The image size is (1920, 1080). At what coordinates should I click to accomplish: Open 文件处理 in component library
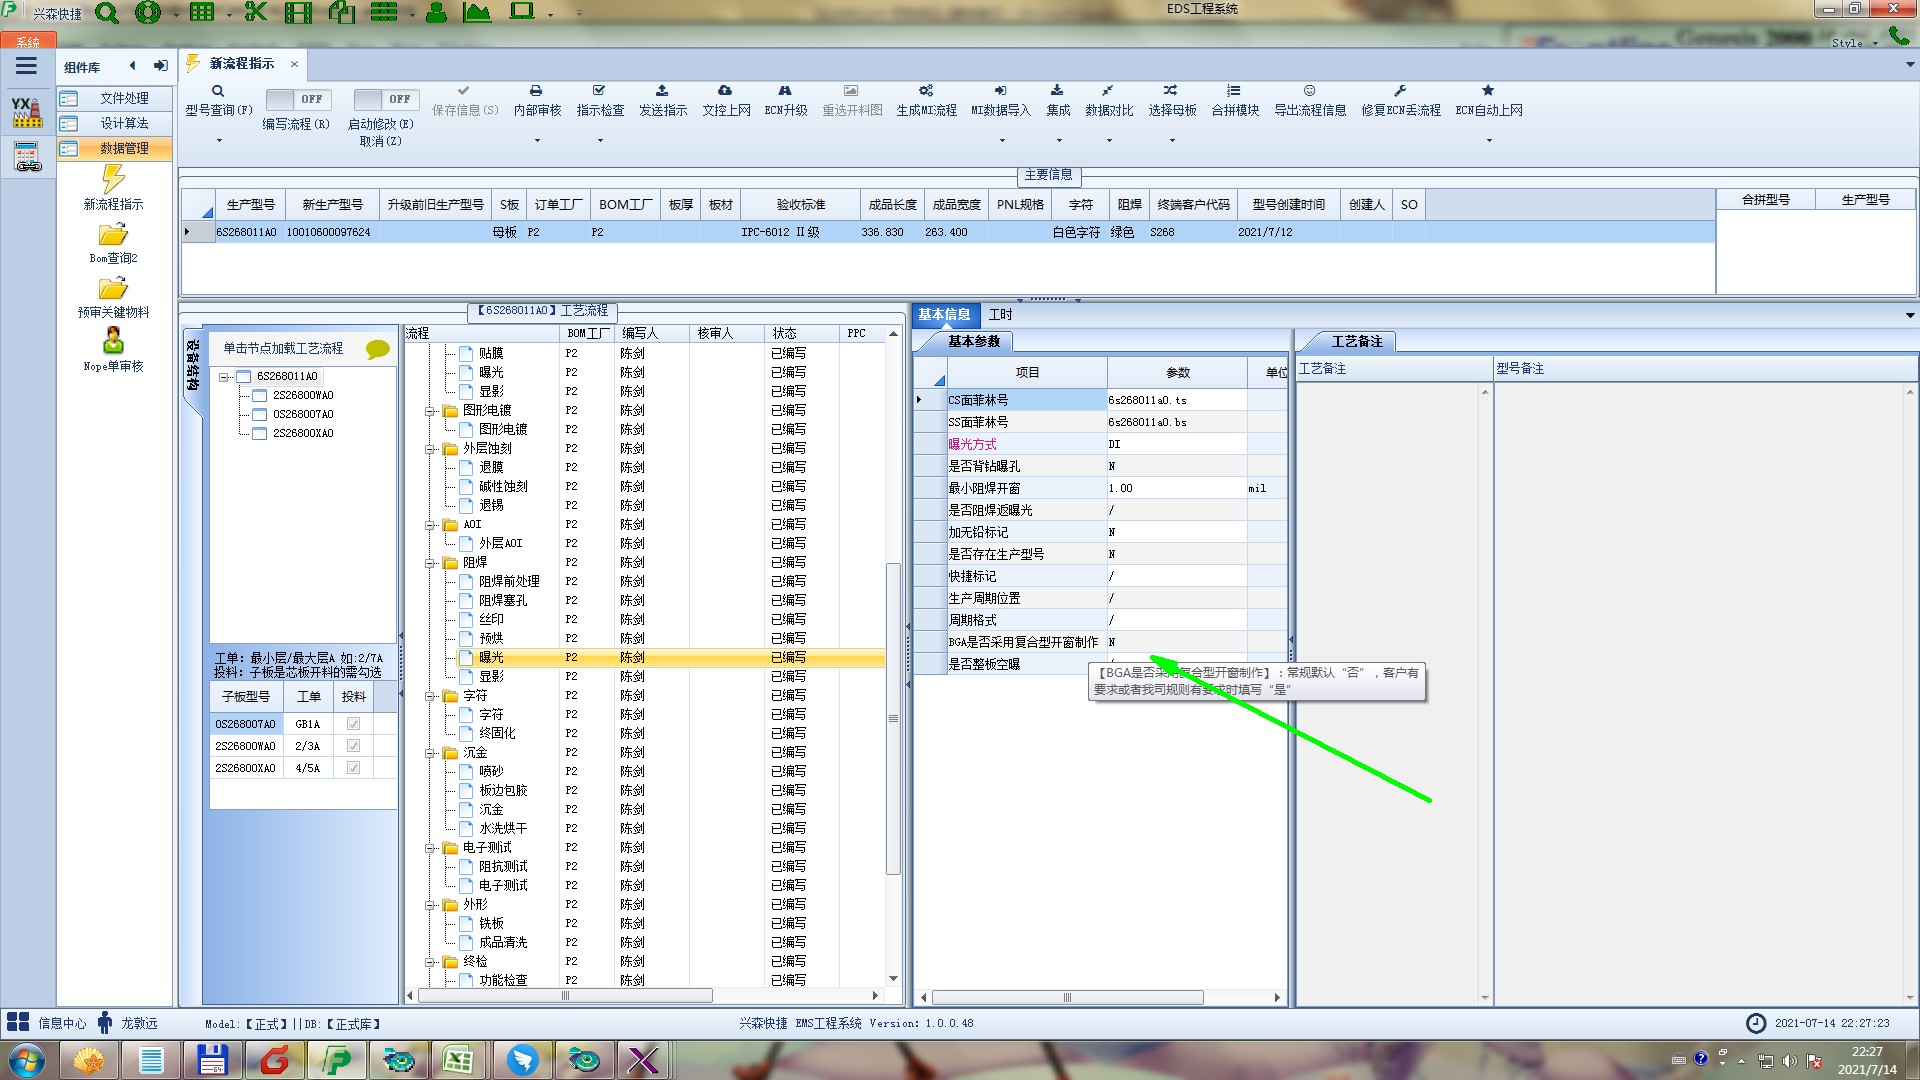click(x=115, y=98)
